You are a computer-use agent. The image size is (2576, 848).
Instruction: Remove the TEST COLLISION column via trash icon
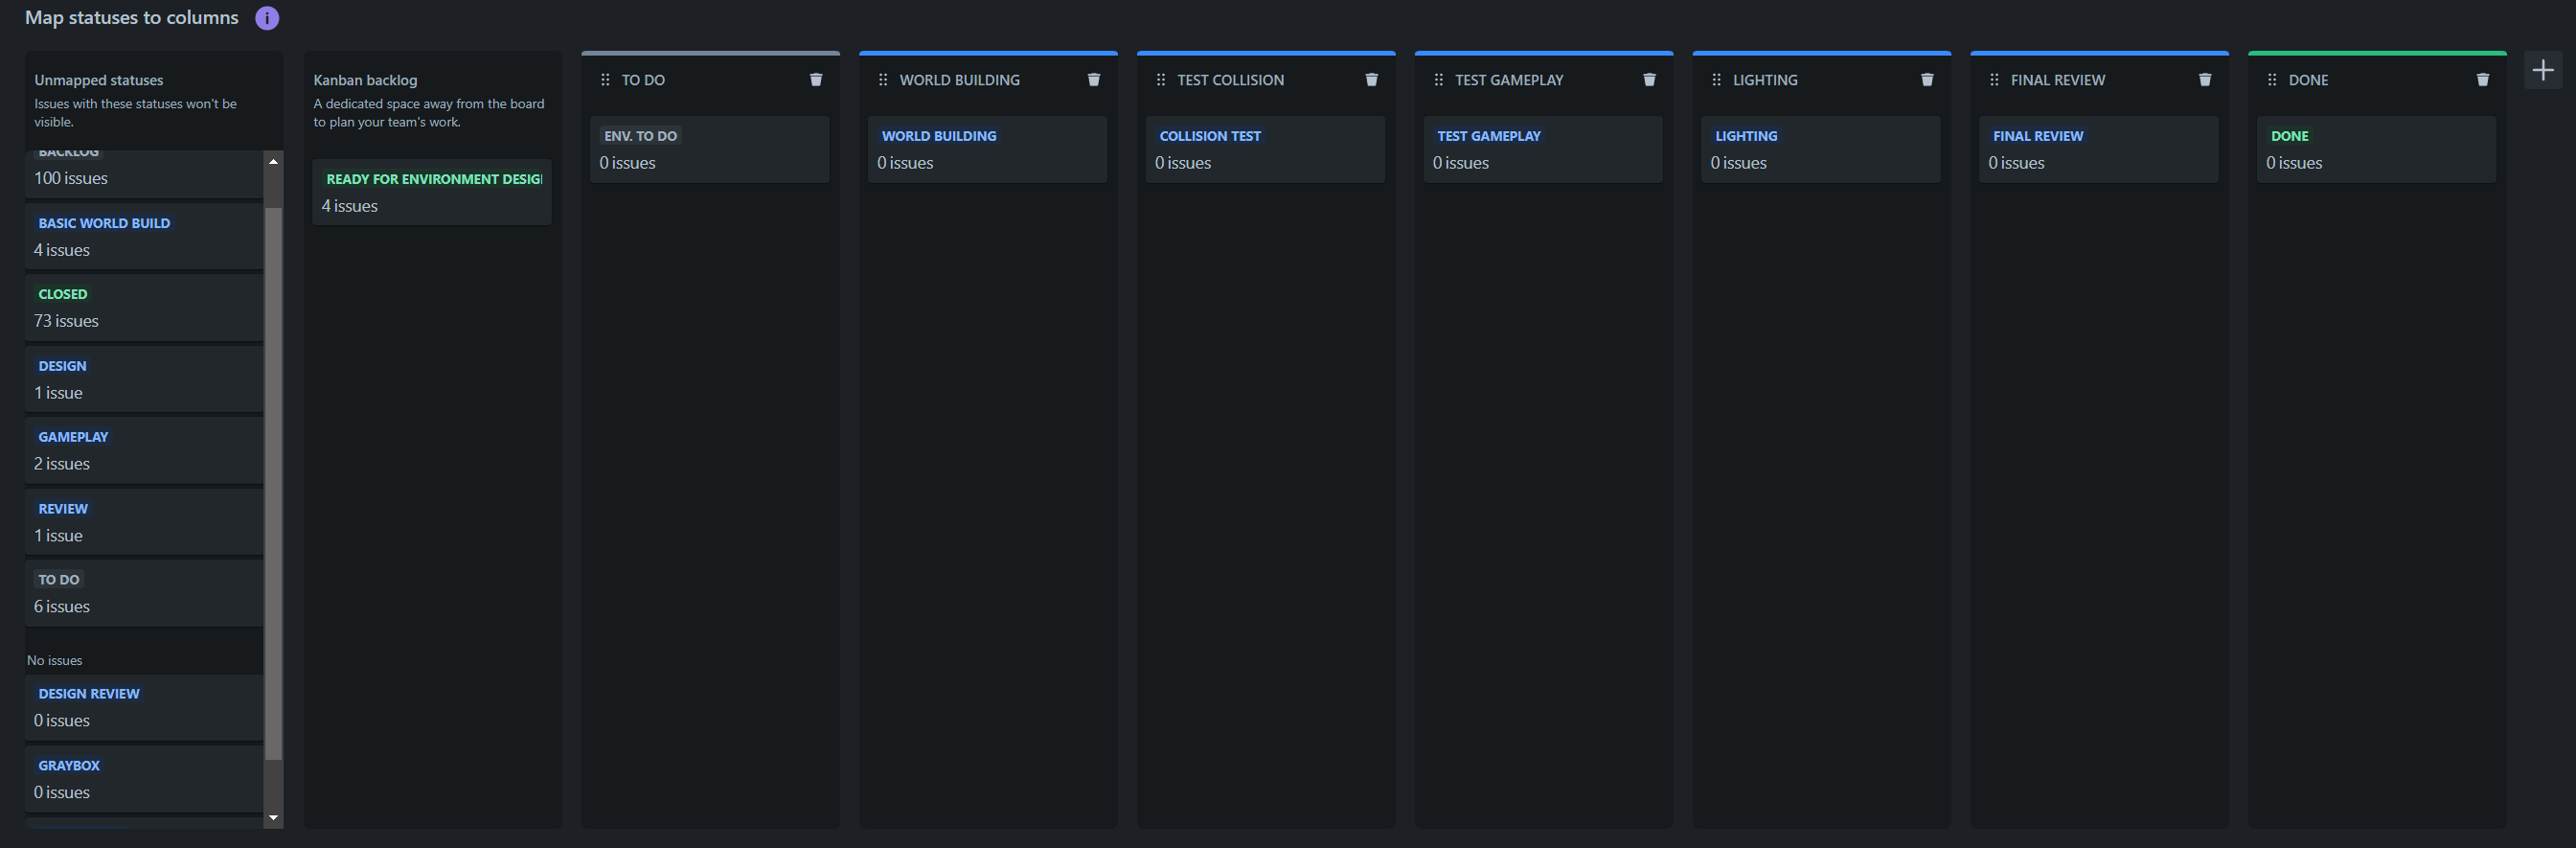(x=1372, y=80)
